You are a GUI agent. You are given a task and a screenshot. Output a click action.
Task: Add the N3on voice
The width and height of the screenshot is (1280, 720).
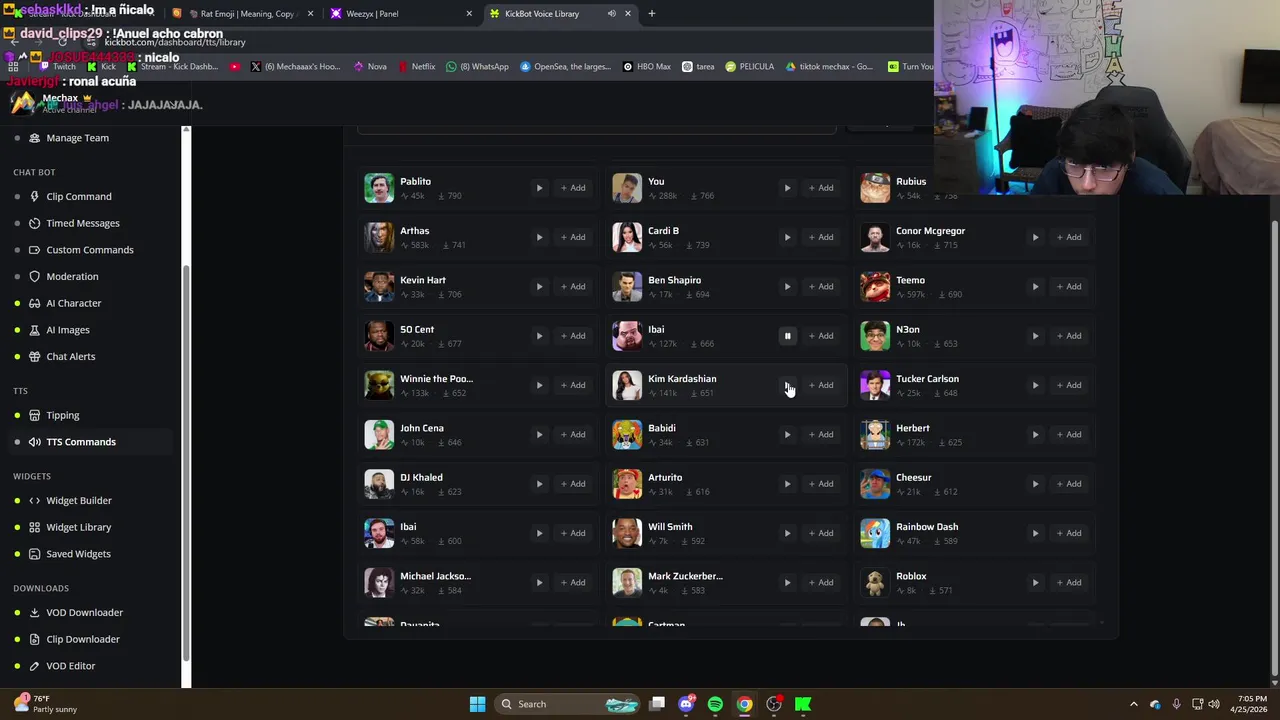point(1069,336)
